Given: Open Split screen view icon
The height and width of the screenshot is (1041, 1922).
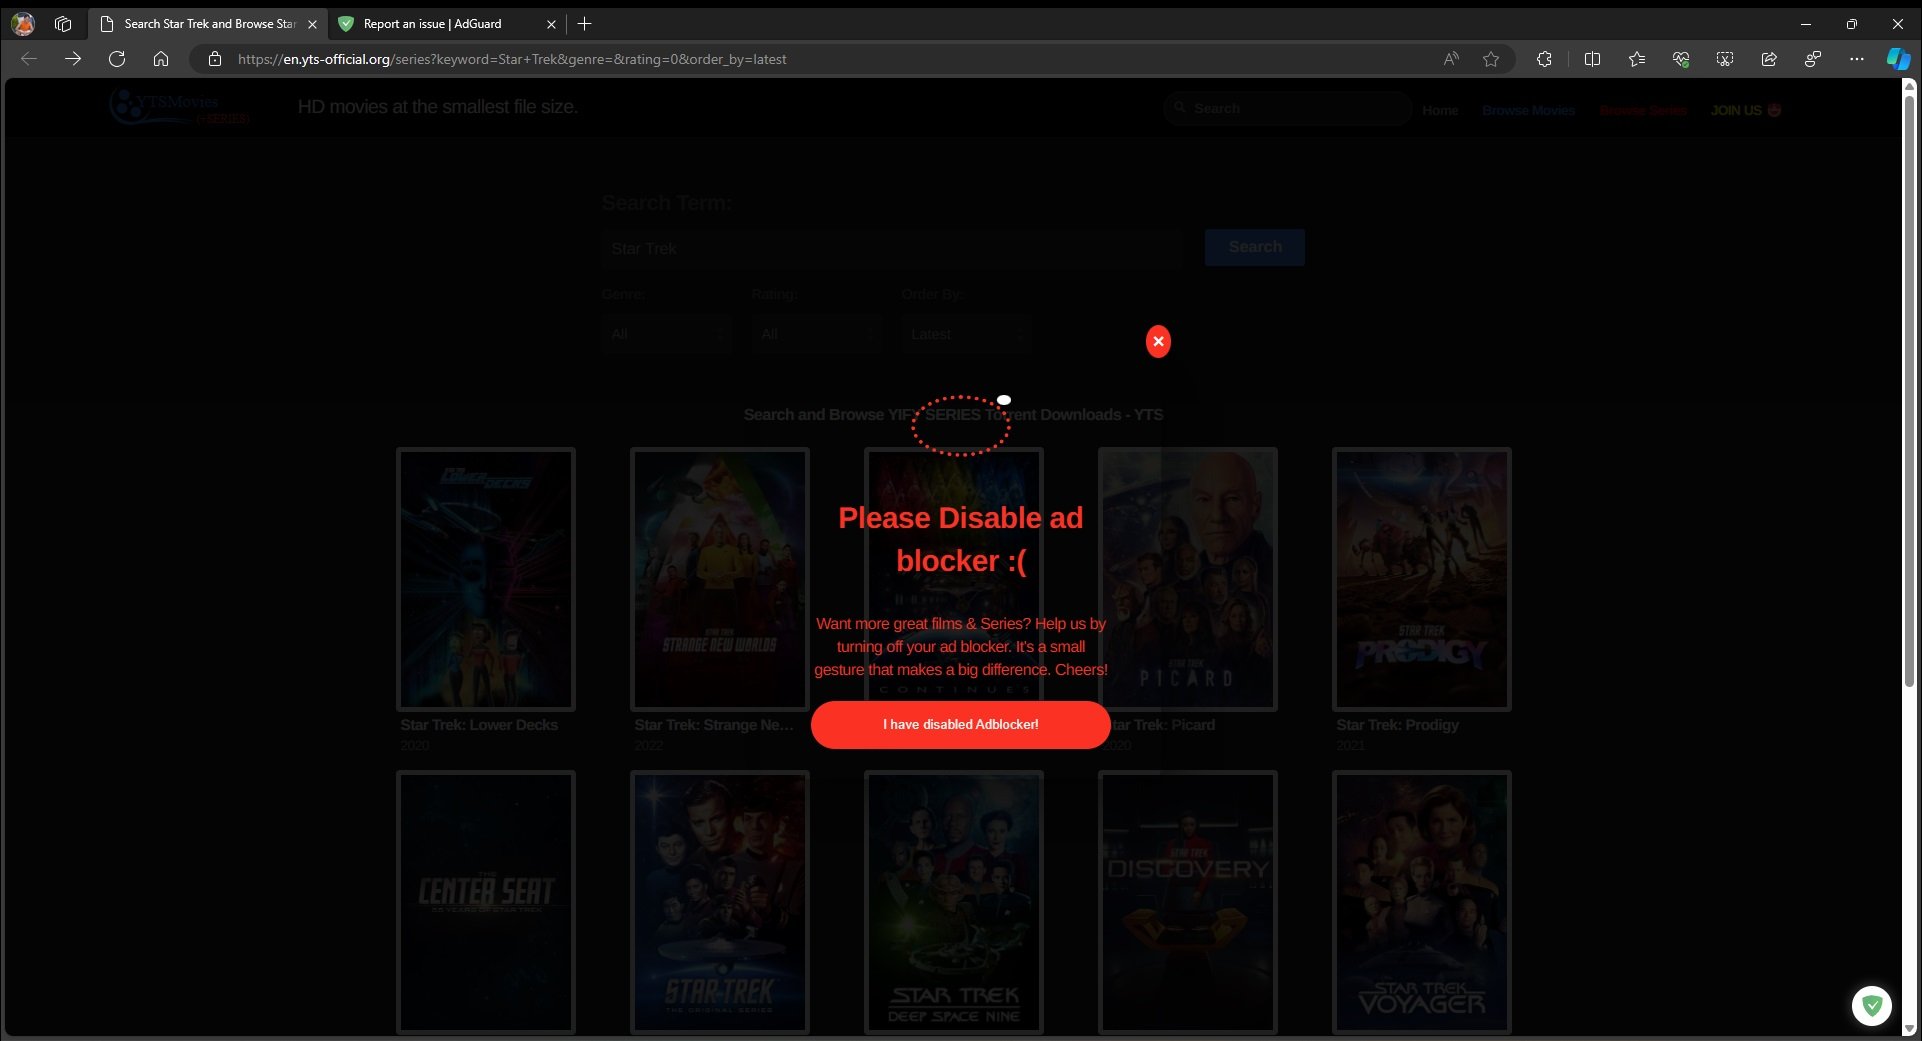Looking at the screenshot, I should point(1592,59).
